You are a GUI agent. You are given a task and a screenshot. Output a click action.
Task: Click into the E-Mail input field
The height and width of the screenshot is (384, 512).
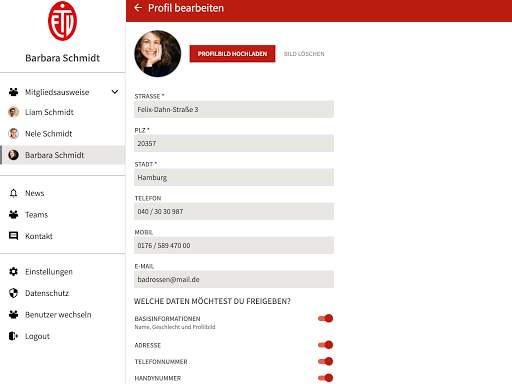234,279
